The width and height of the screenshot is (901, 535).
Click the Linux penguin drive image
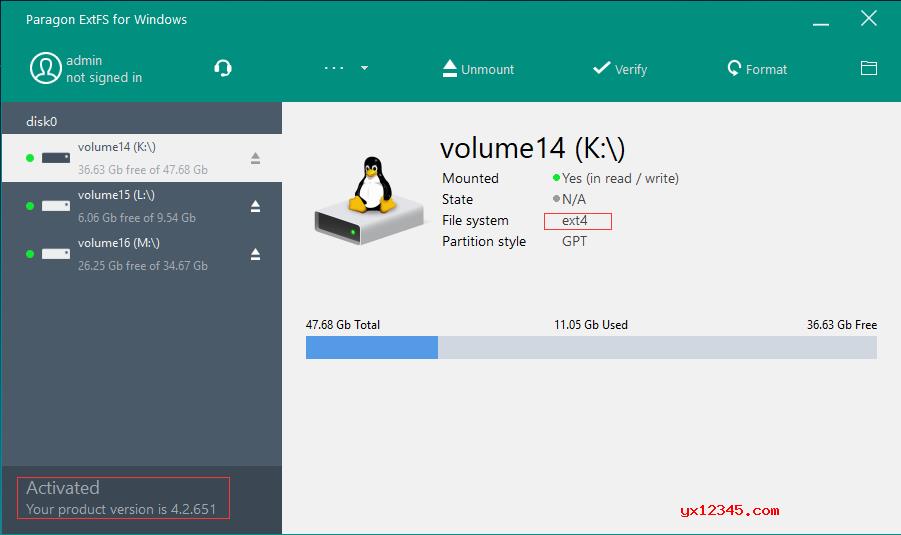tap(369, 199)
